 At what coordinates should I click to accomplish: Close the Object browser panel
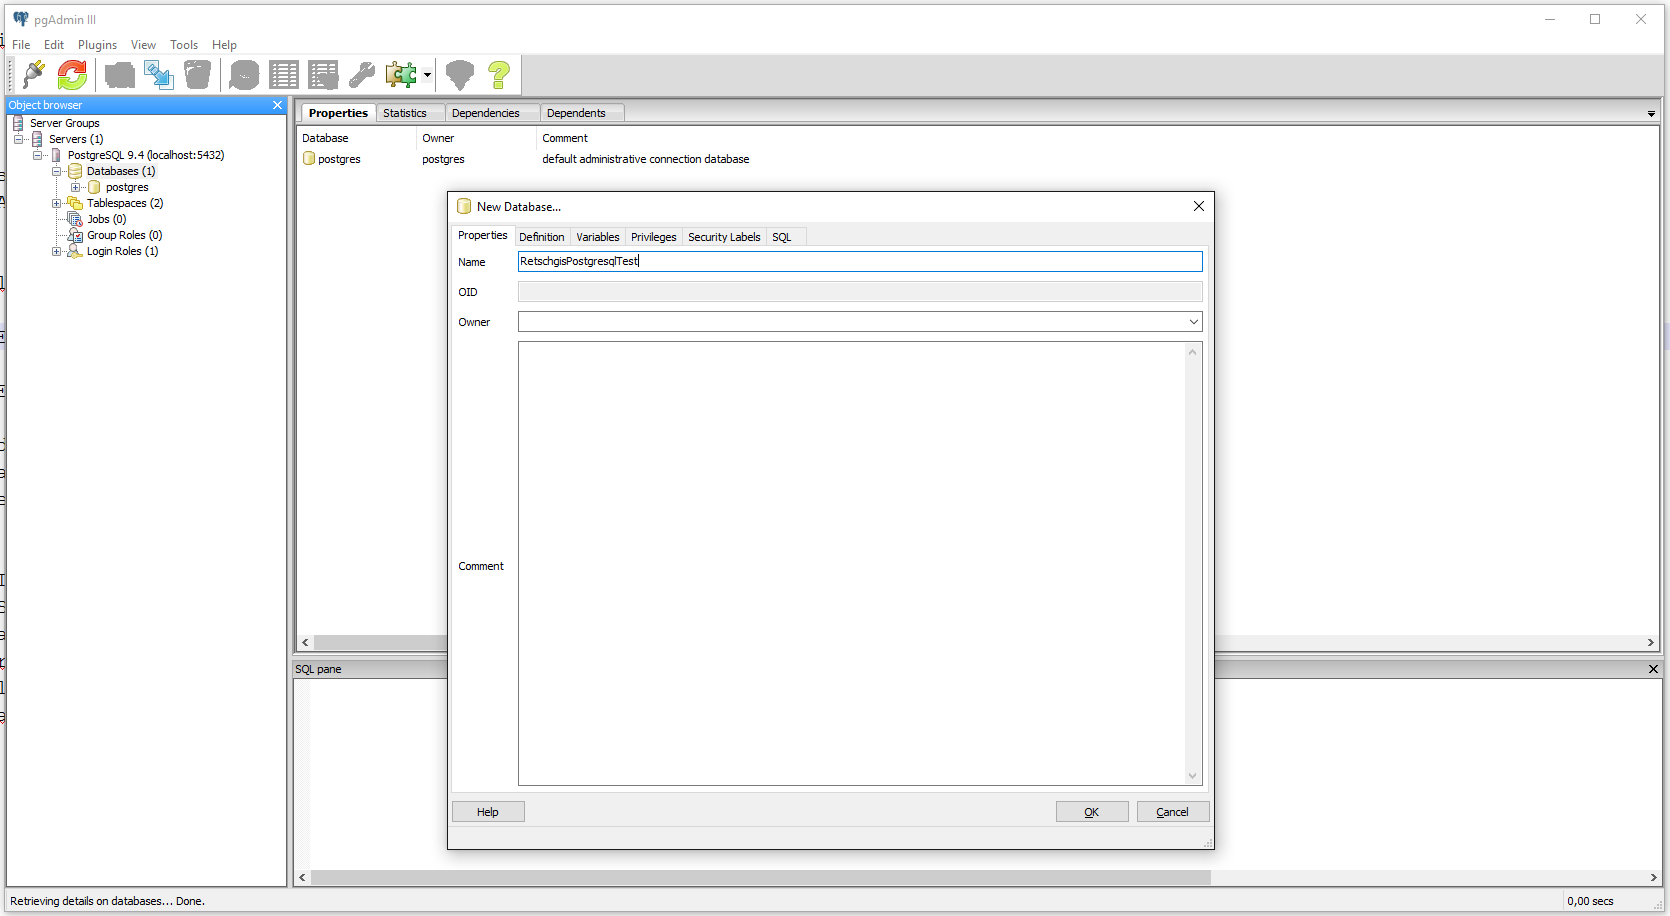click(x=278, y=105)
